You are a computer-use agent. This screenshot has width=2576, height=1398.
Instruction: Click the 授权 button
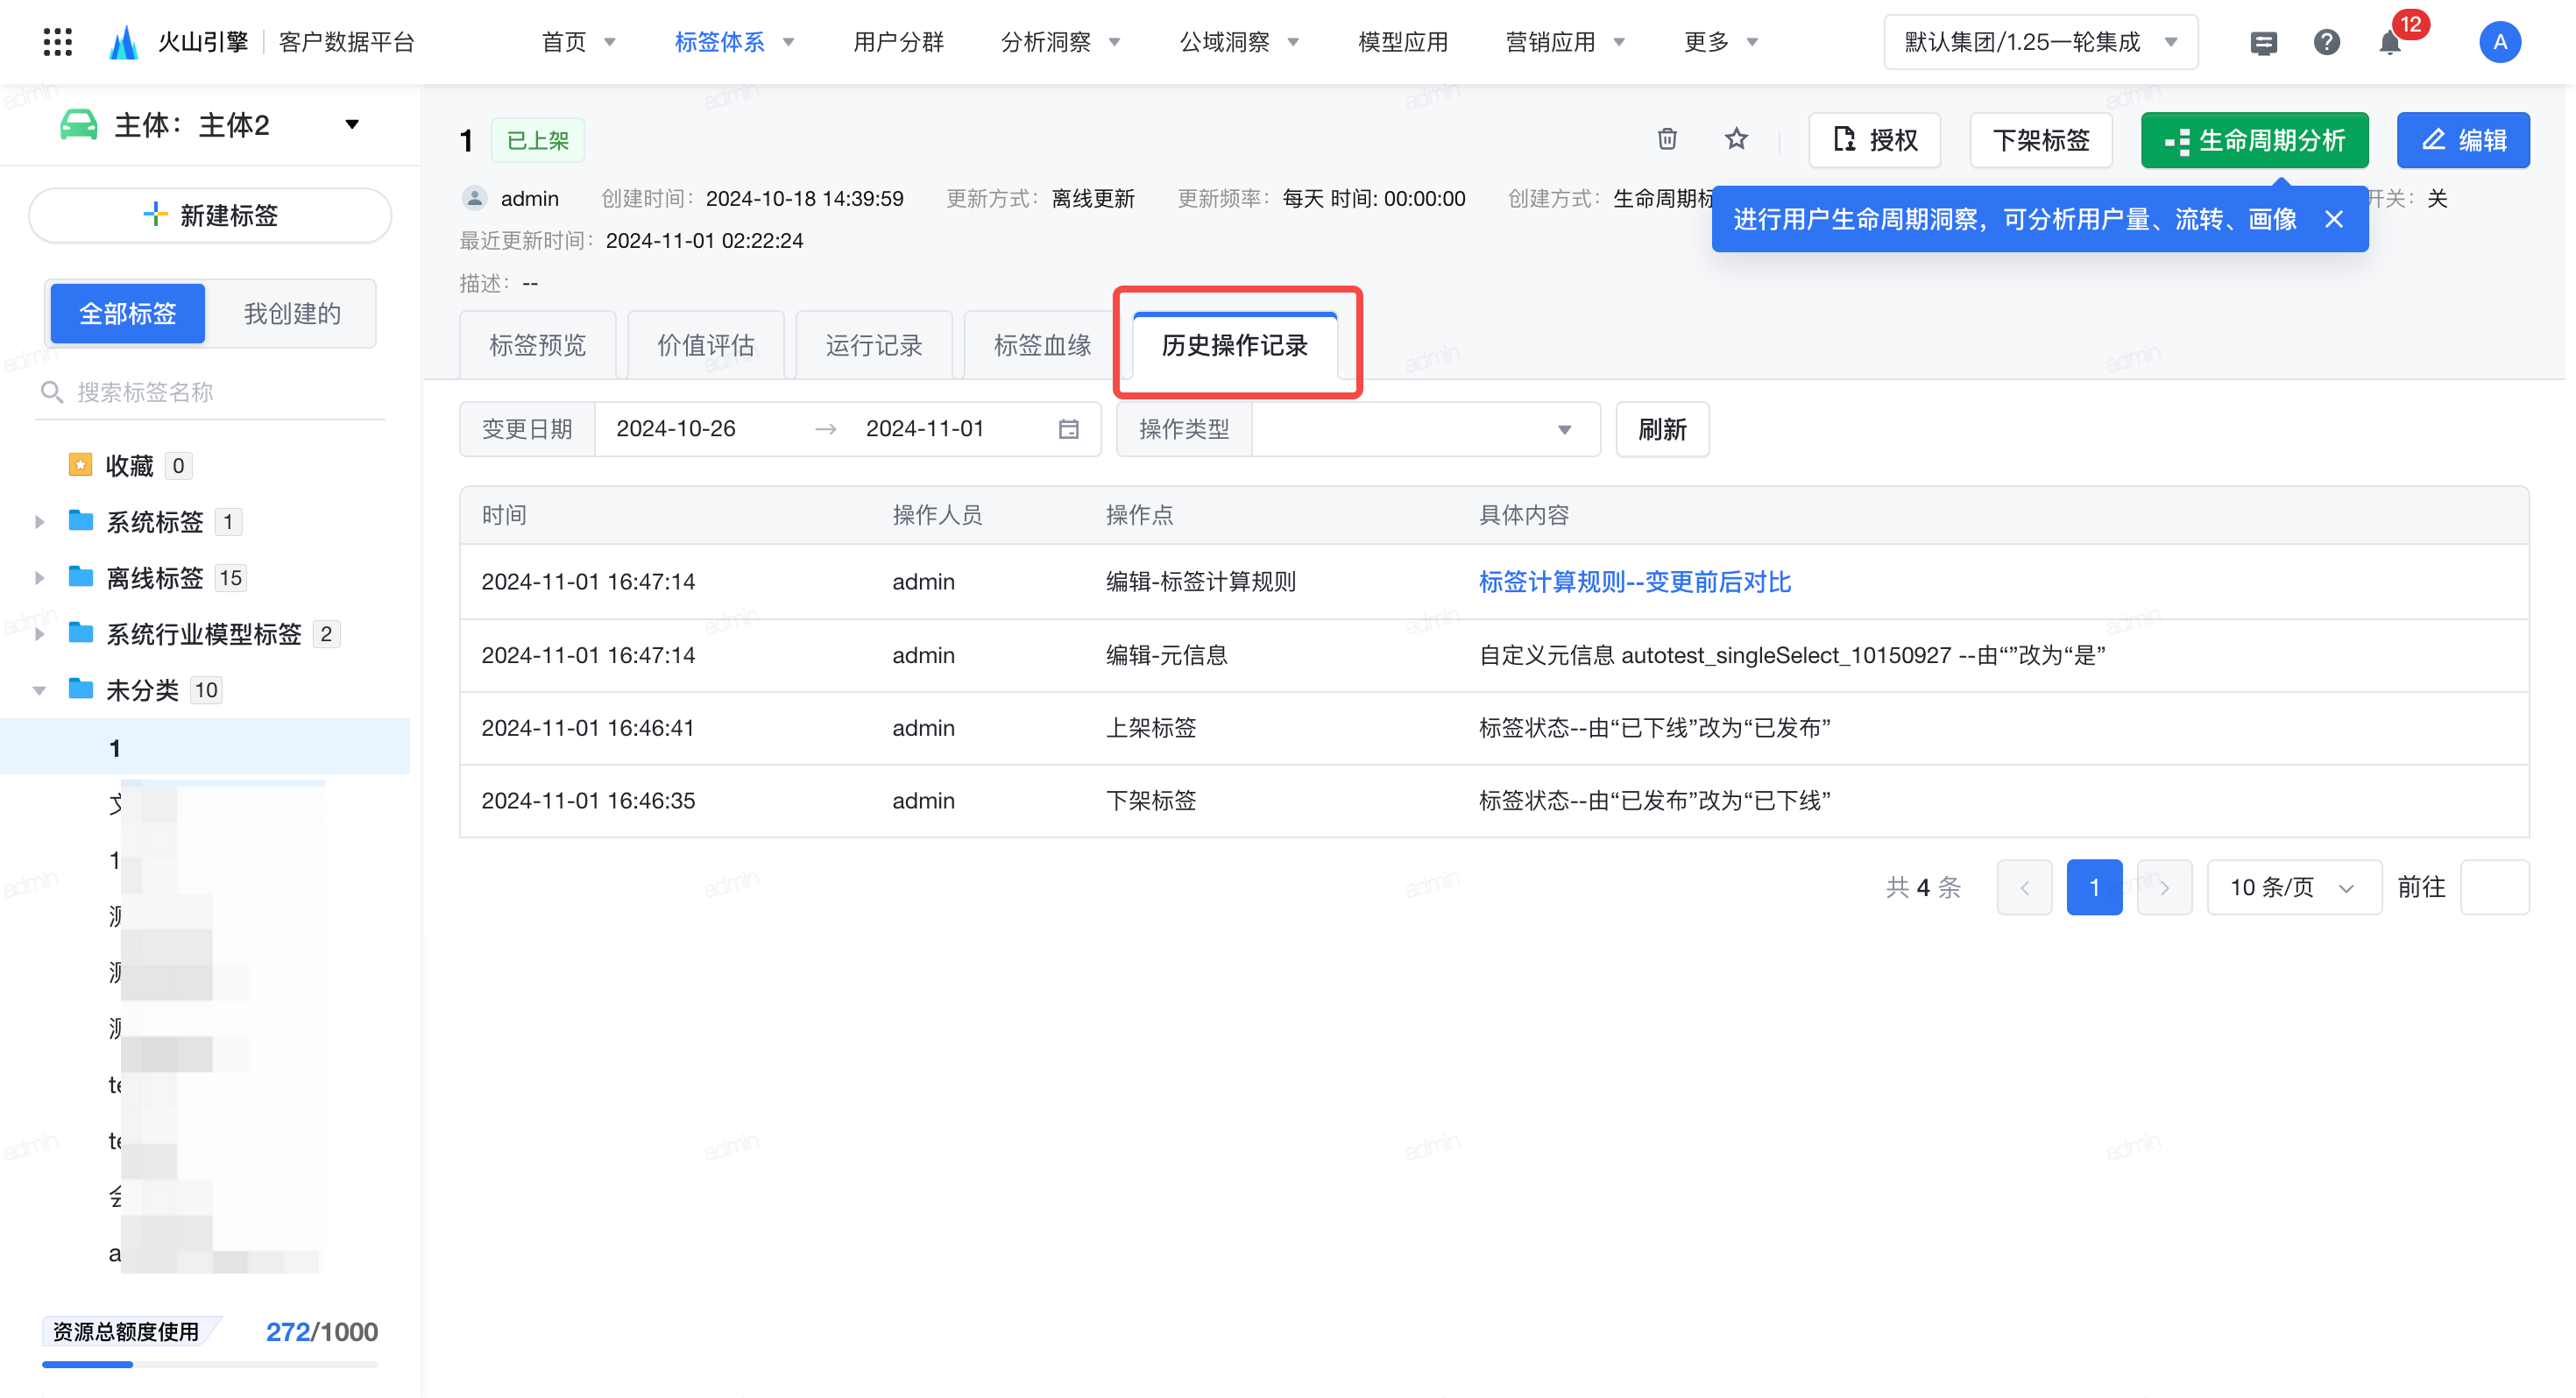(1874, 139)
